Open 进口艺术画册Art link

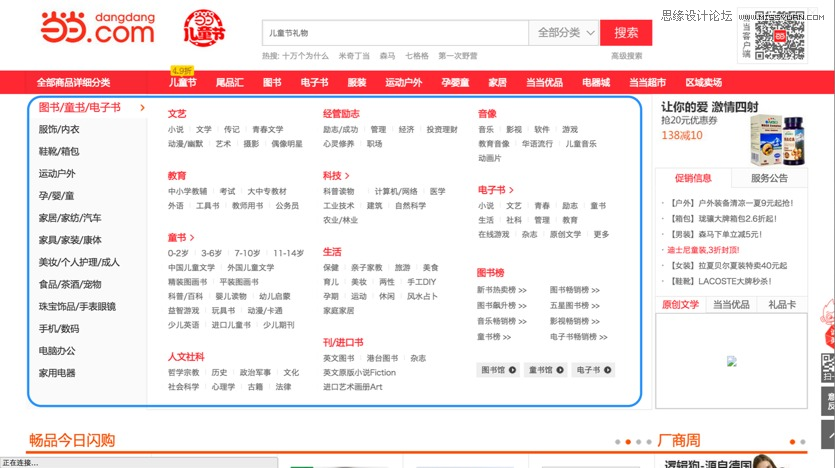coord(353,387)
